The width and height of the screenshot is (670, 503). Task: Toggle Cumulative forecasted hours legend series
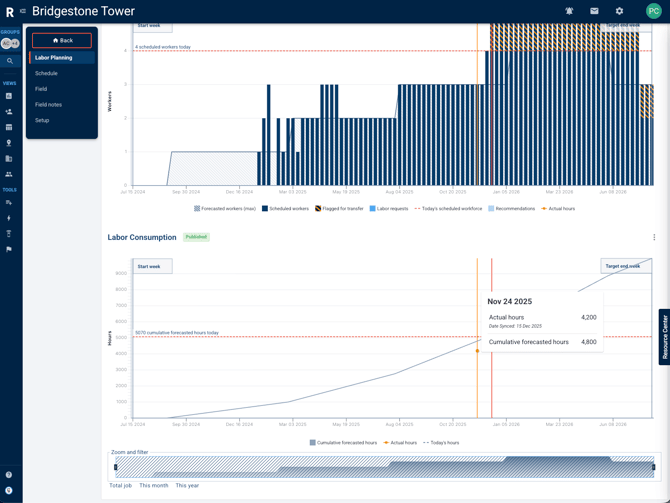coord(343,442)
